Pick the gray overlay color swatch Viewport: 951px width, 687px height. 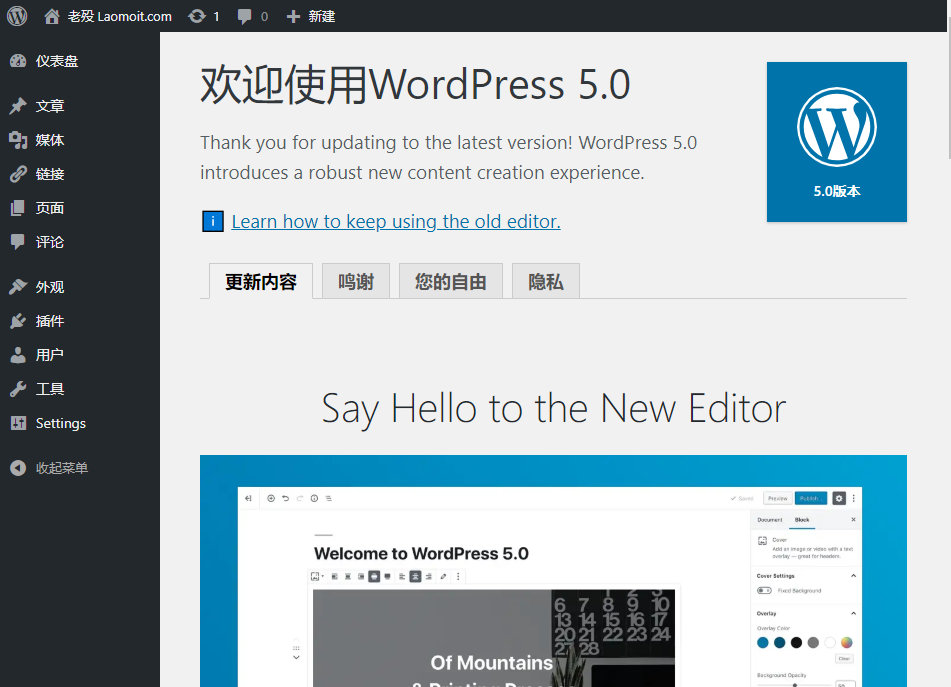point(813,643)
